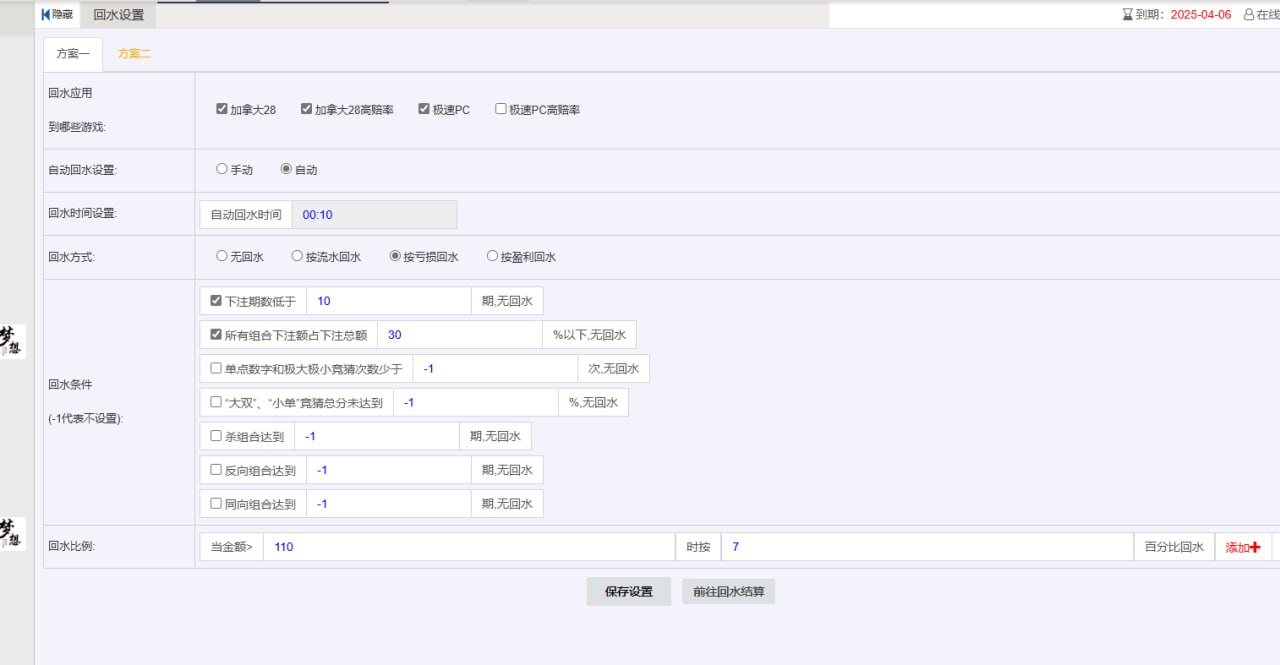Viewport: 1280px width, 665px height.
Task: Enable the 极速PC高赔率 checkbox
Action: [500, 108]
